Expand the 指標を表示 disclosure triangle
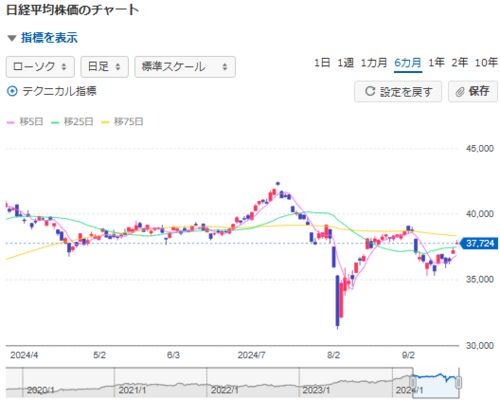 pos(12,38)
